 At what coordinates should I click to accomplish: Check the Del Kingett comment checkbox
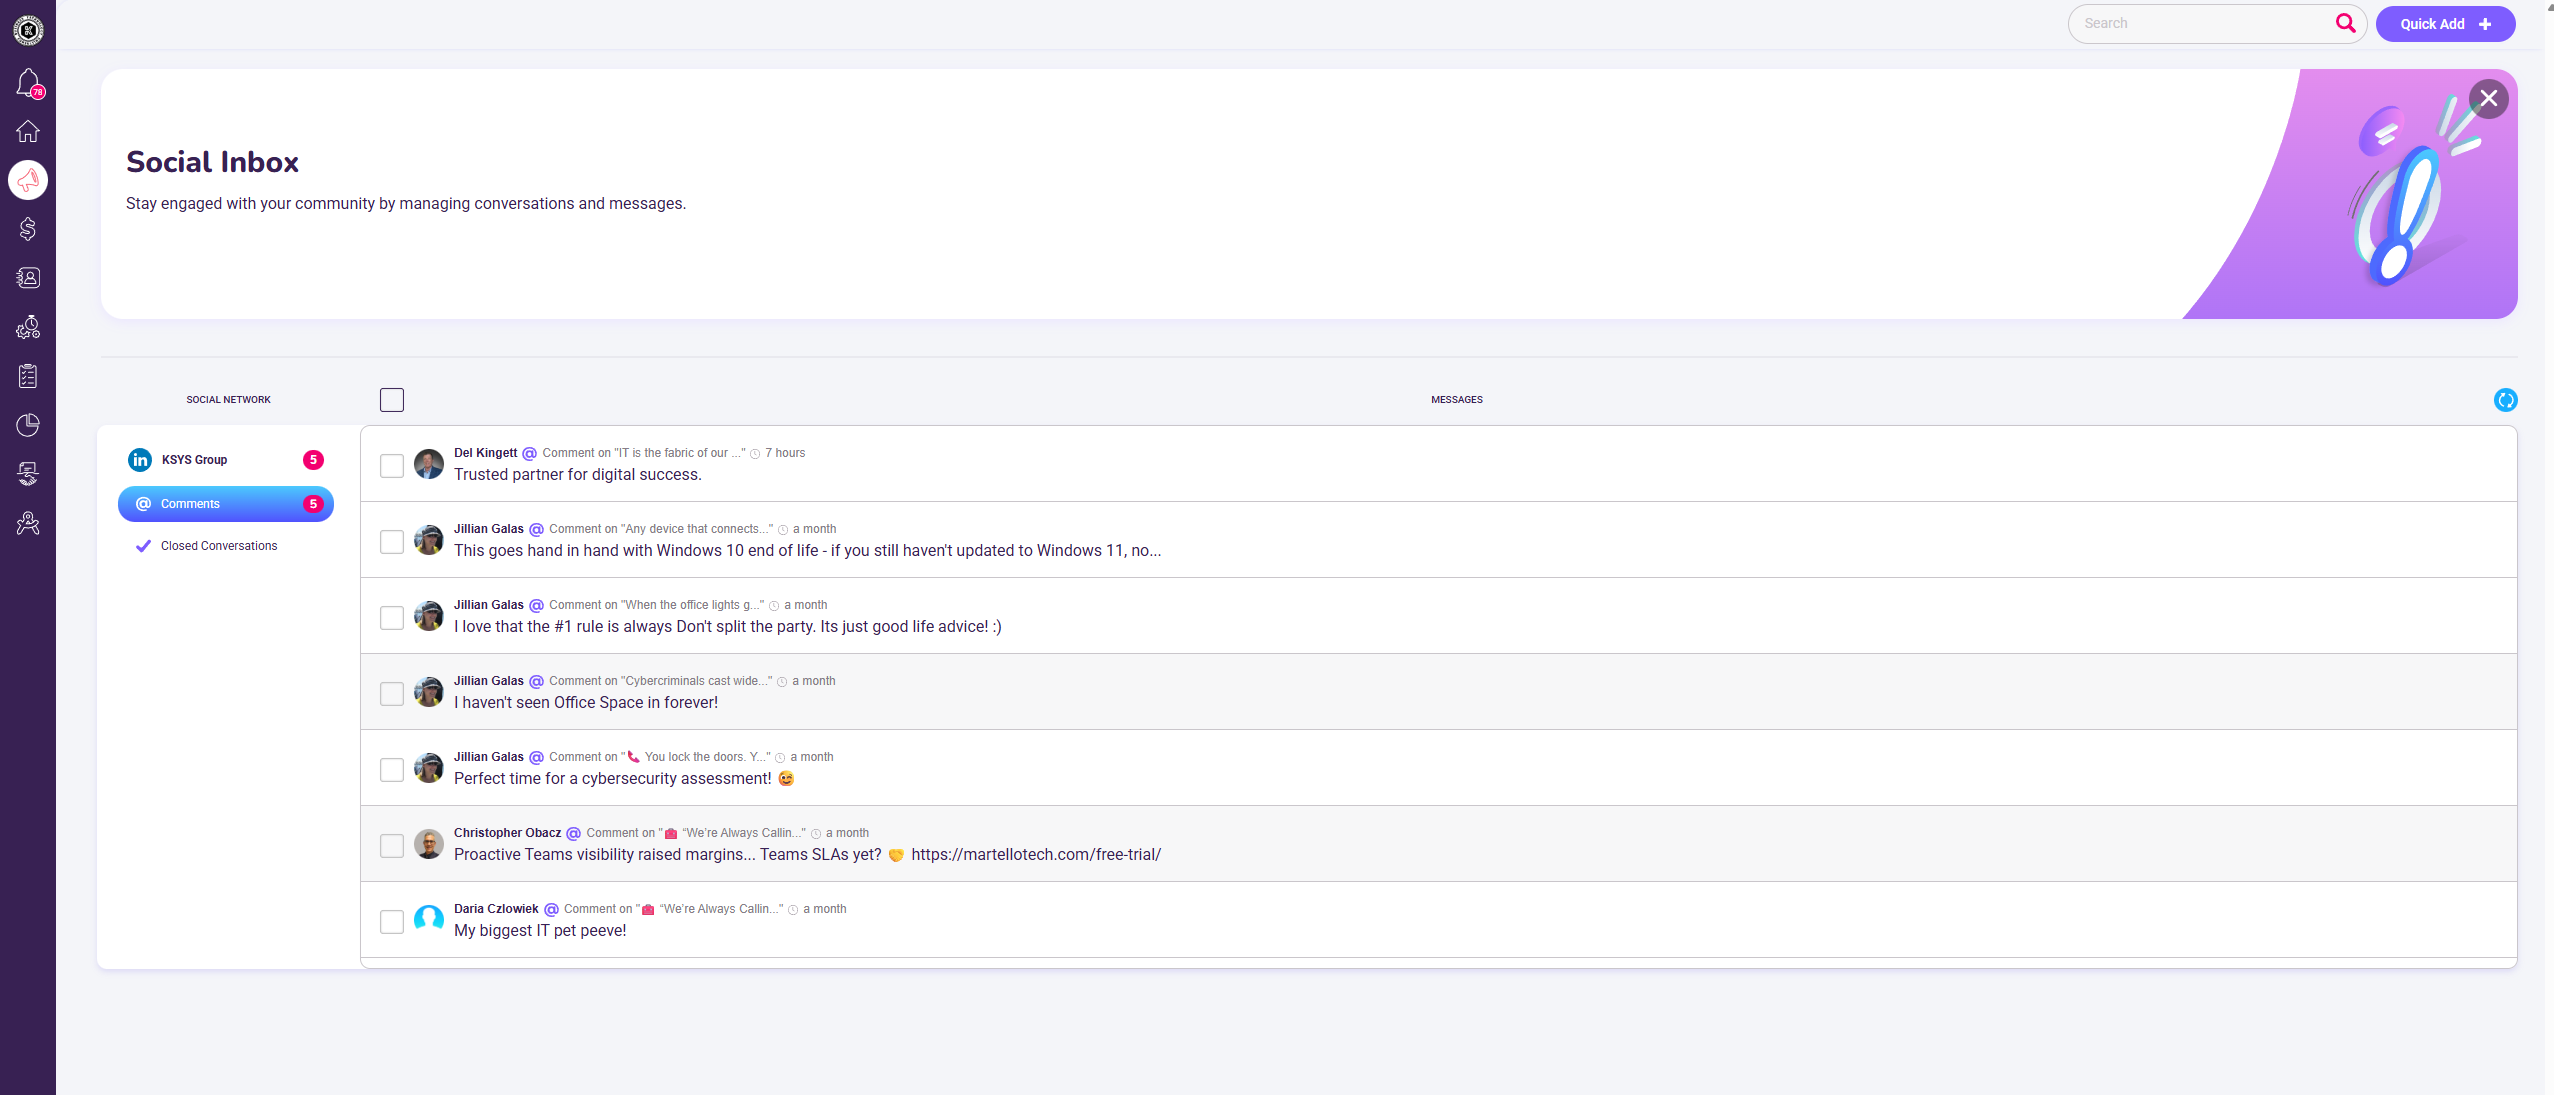point(392,465)
